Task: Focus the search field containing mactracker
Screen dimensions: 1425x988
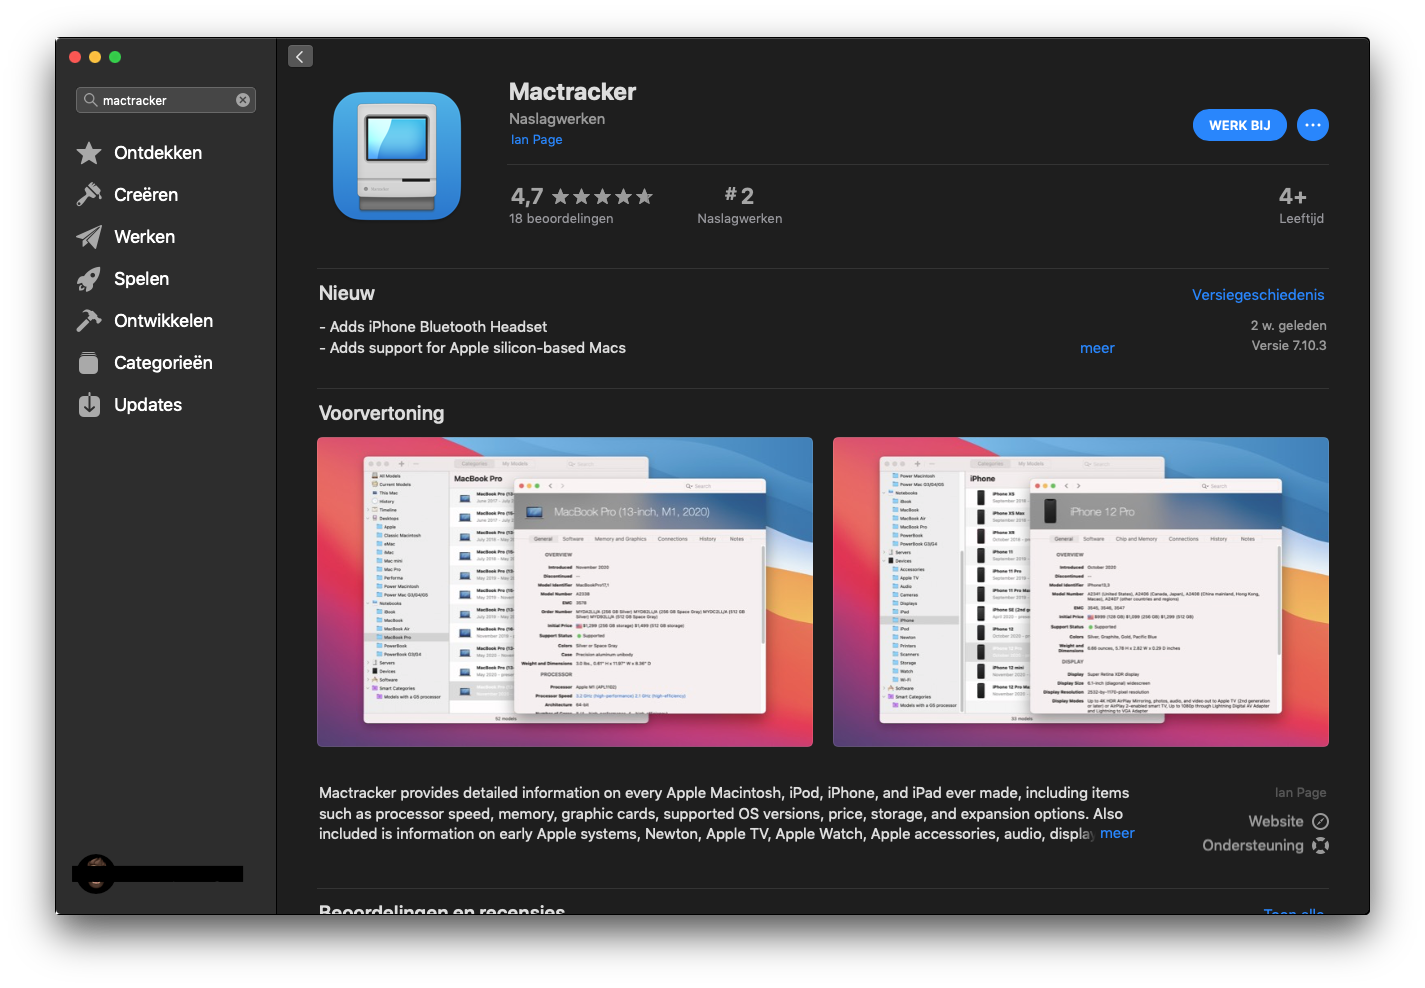Action: point(166,100)
